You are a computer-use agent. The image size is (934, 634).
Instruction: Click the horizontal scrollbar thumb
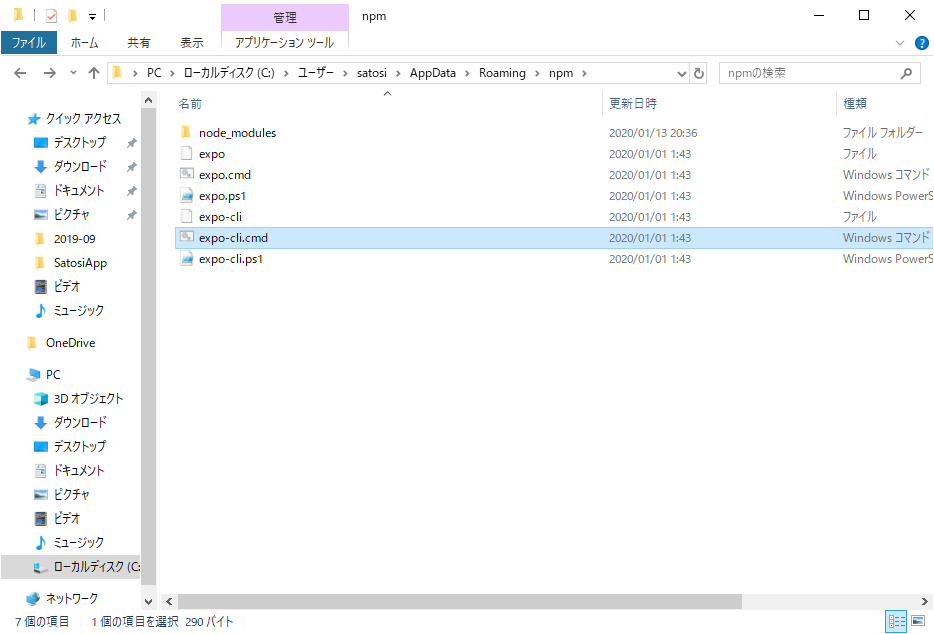(x=460, y=602)
